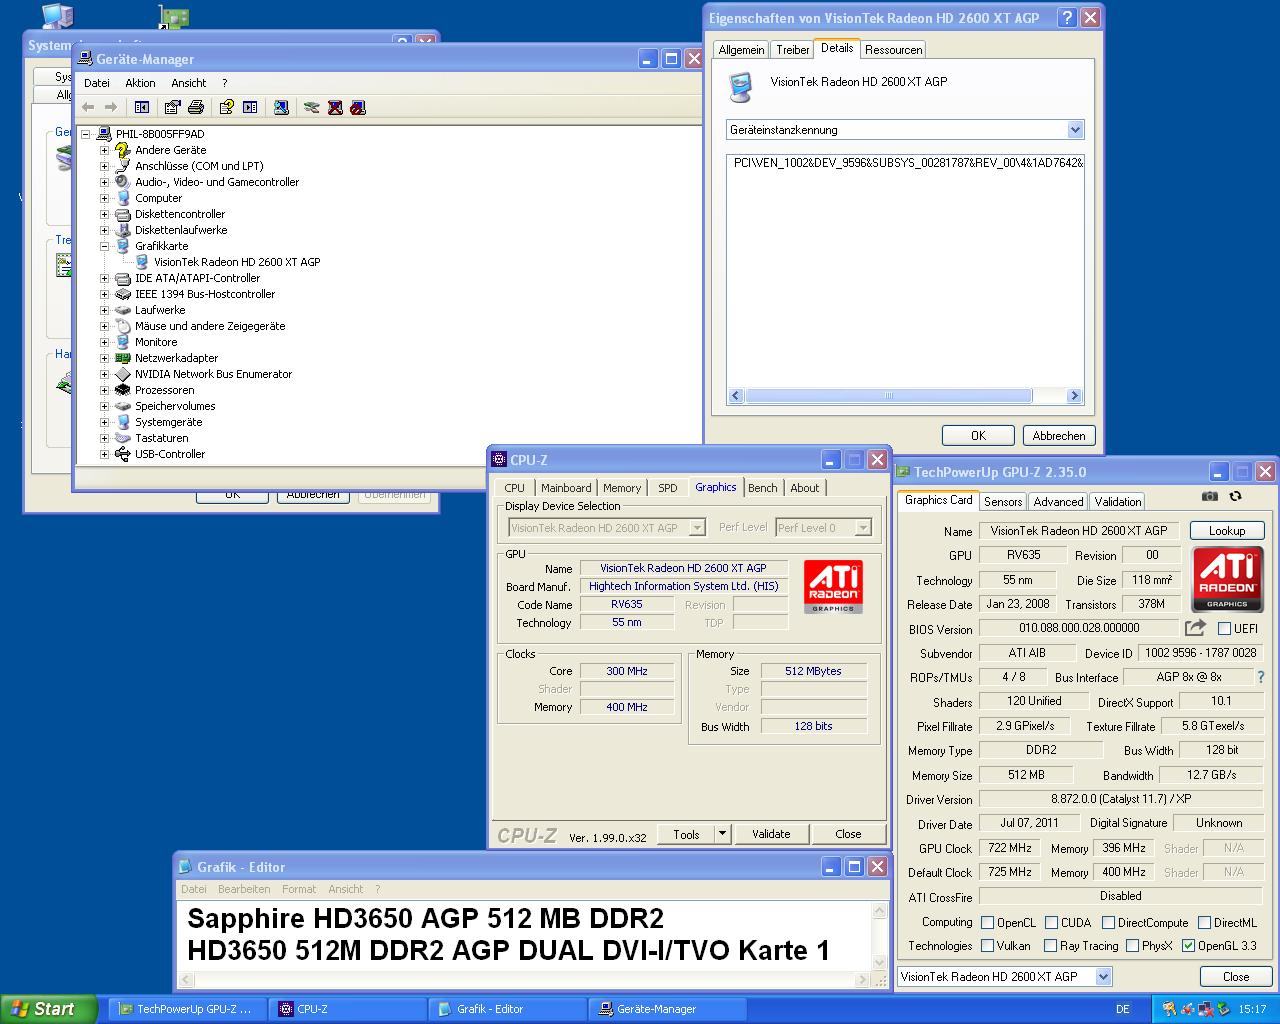
Task: Toggle the OpenGL 3.3 checkbox
Action: (x=1188, y=945)
